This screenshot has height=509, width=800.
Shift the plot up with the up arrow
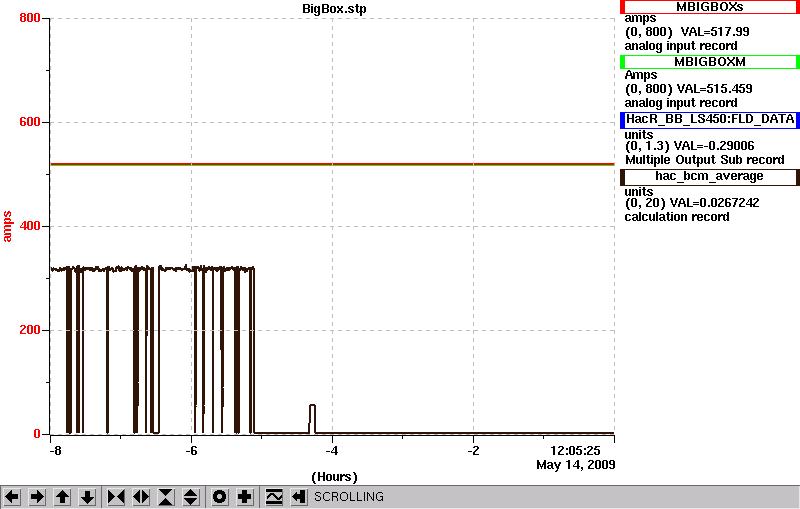pos(62,496)
